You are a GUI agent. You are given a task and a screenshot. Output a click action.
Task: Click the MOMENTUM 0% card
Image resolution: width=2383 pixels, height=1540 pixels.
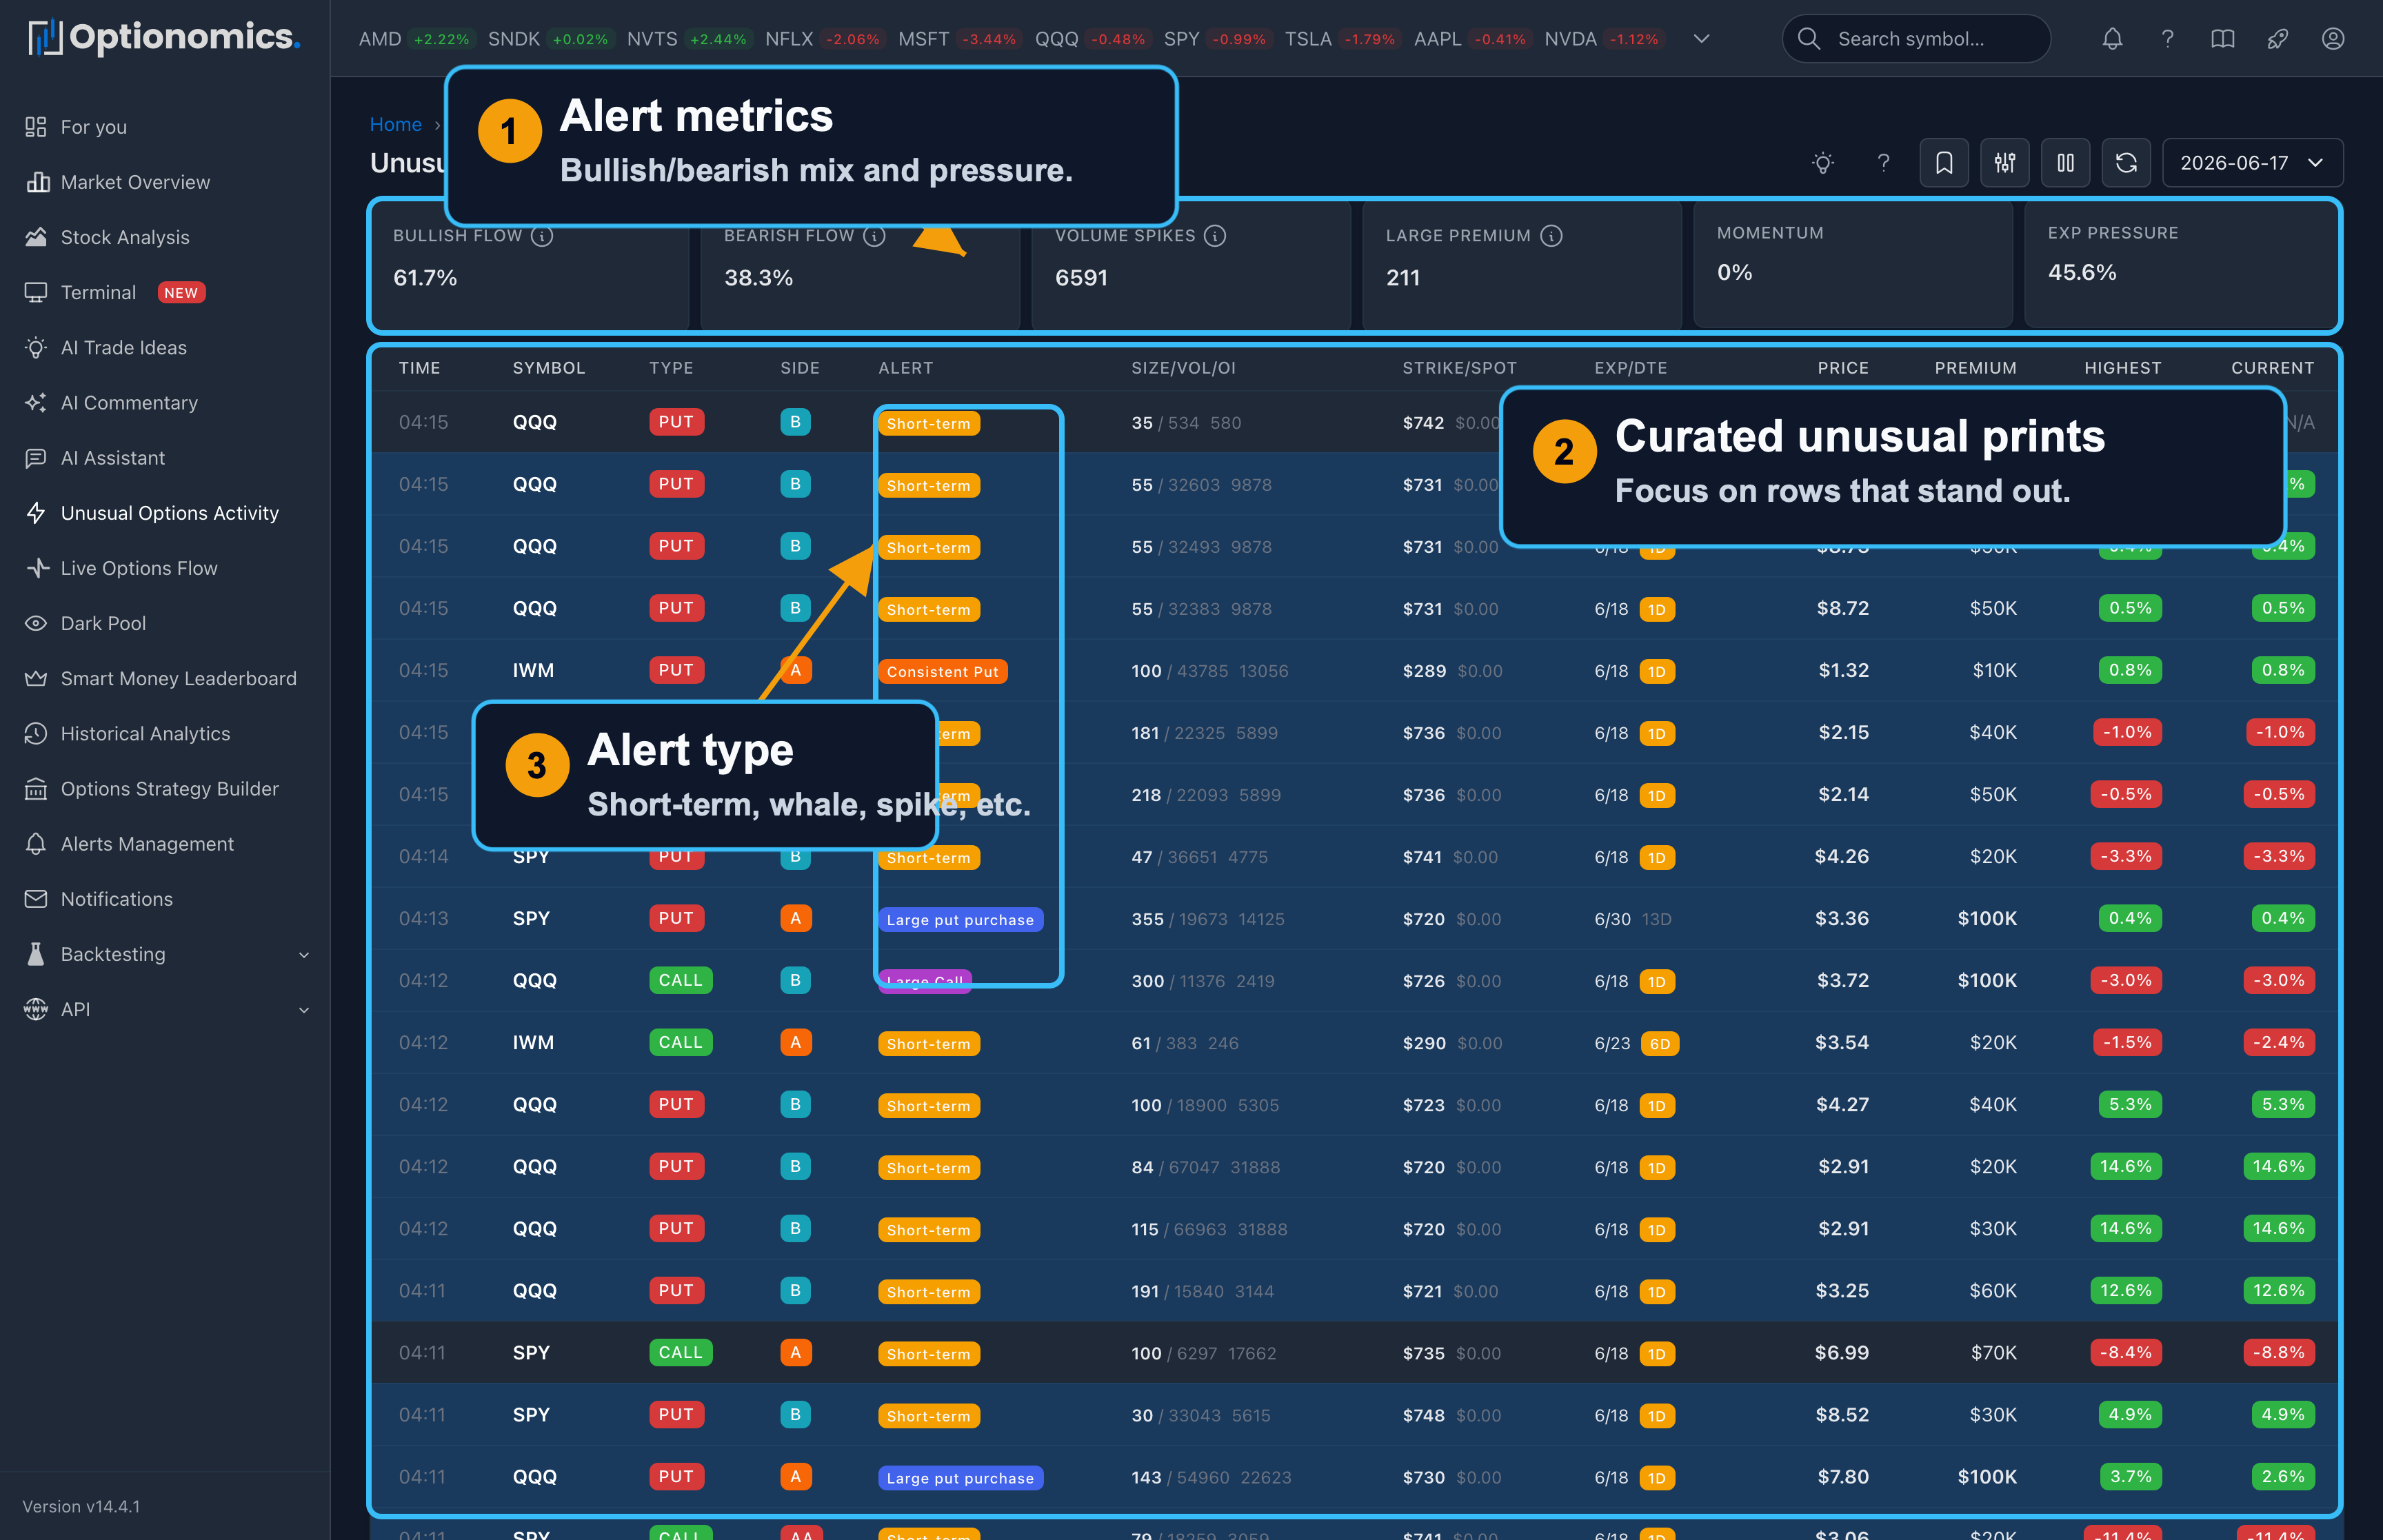(1852, 263)
